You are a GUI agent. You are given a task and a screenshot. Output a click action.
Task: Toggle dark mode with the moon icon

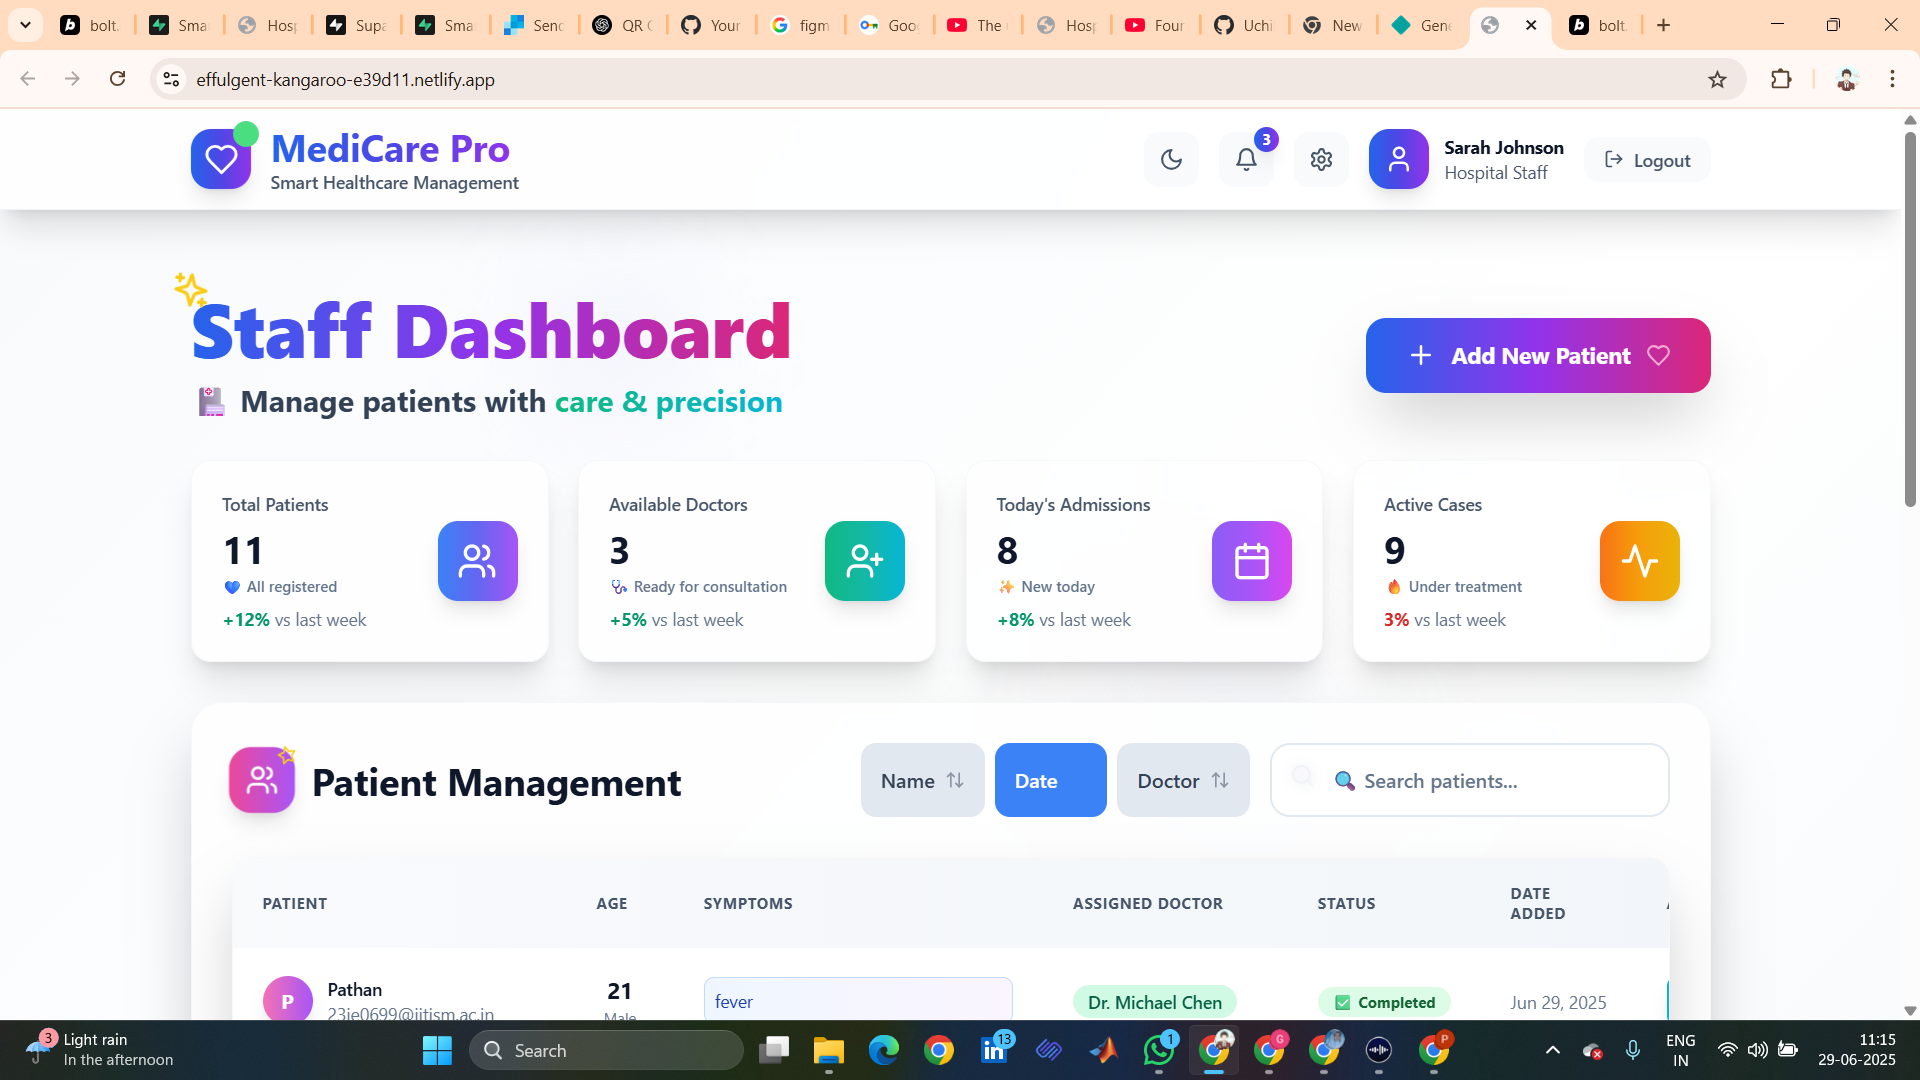pos(1171,160)
